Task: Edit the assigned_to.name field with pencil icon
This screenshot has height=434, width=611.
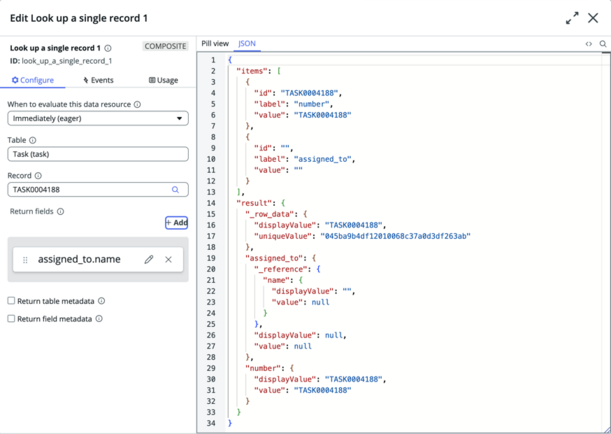Action: 149,259
